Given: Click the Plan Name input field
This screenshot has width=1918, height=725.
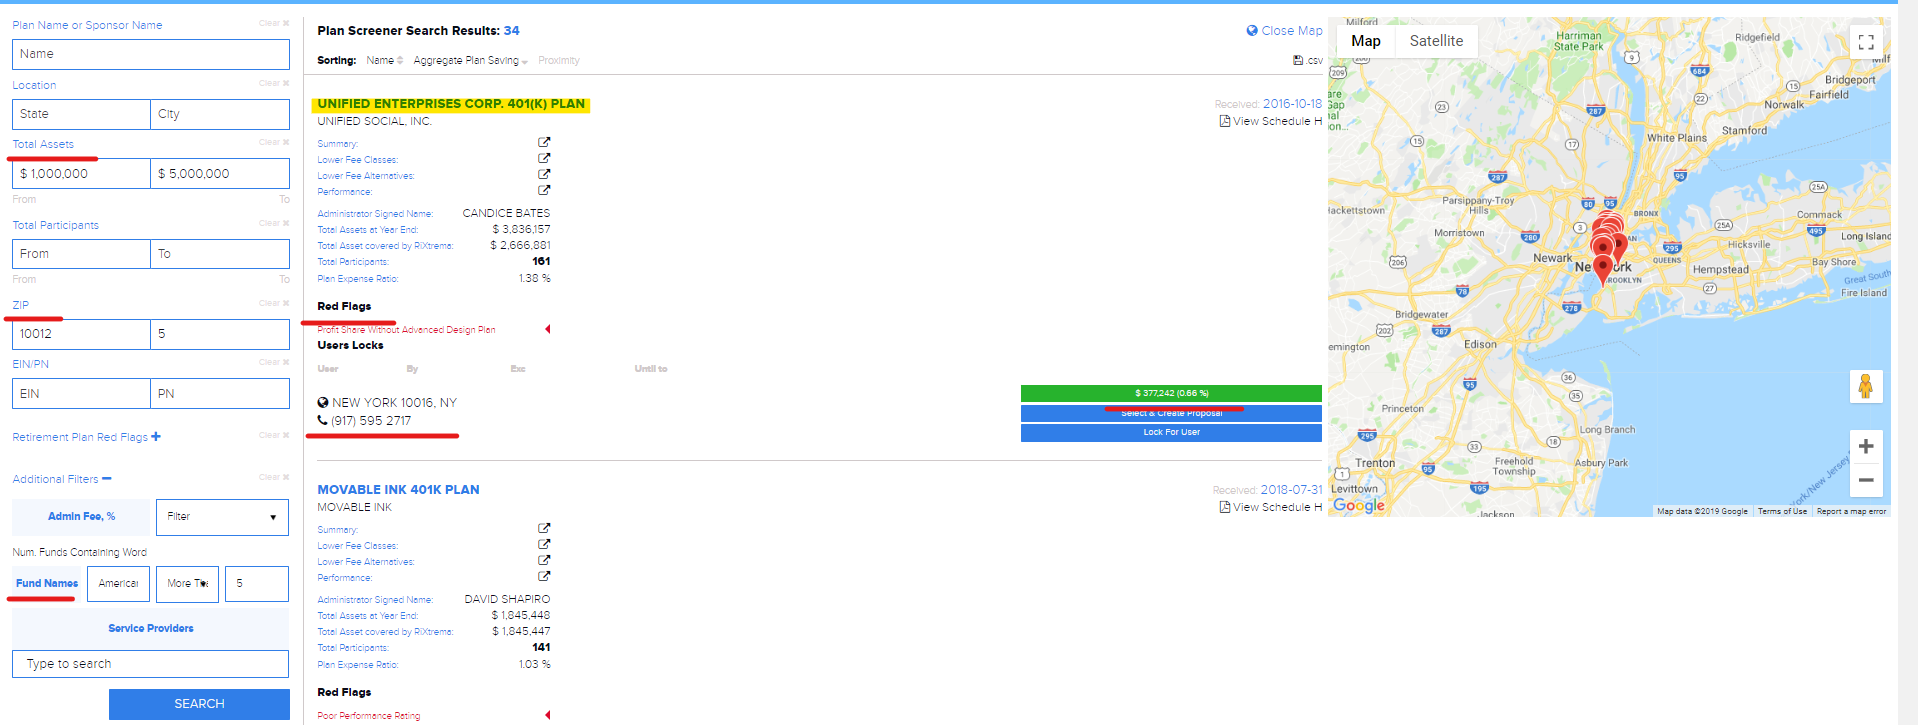Looking at the screenshot, I should [x=151, y=54].
